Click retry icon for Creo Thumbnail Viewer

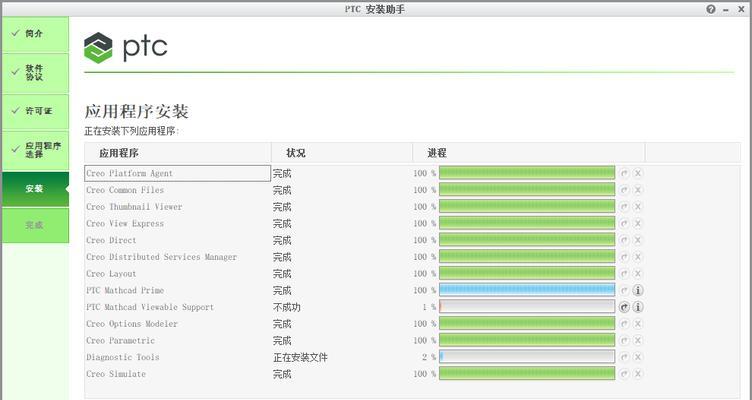624,207
